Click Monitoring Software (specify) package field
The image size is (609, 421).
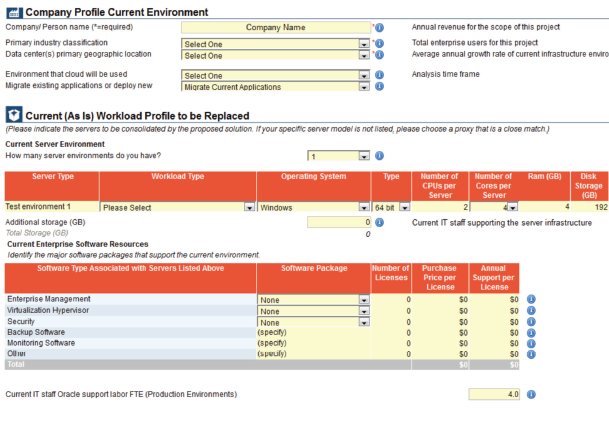313,343
